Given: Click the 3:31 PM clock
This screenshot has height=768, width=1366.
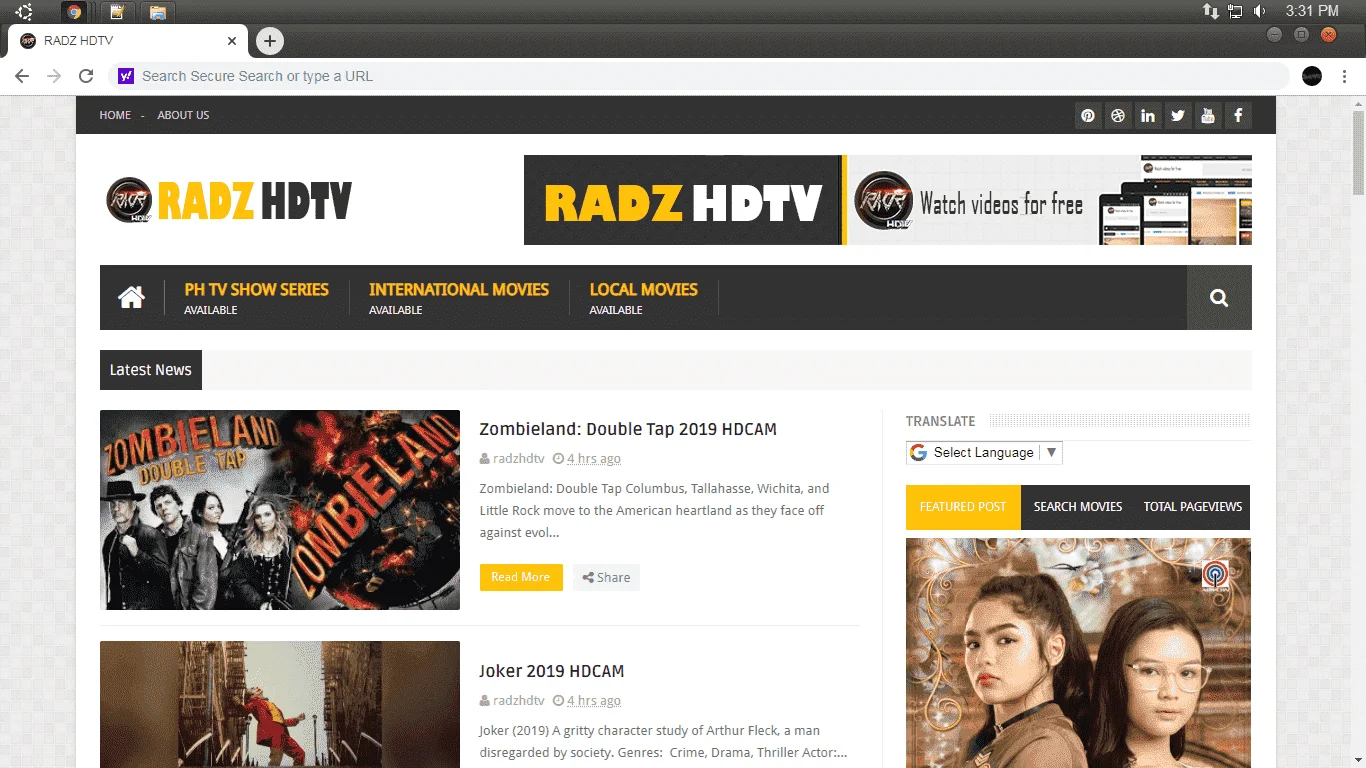Looking at the screenshot, I should (1312, 11).
